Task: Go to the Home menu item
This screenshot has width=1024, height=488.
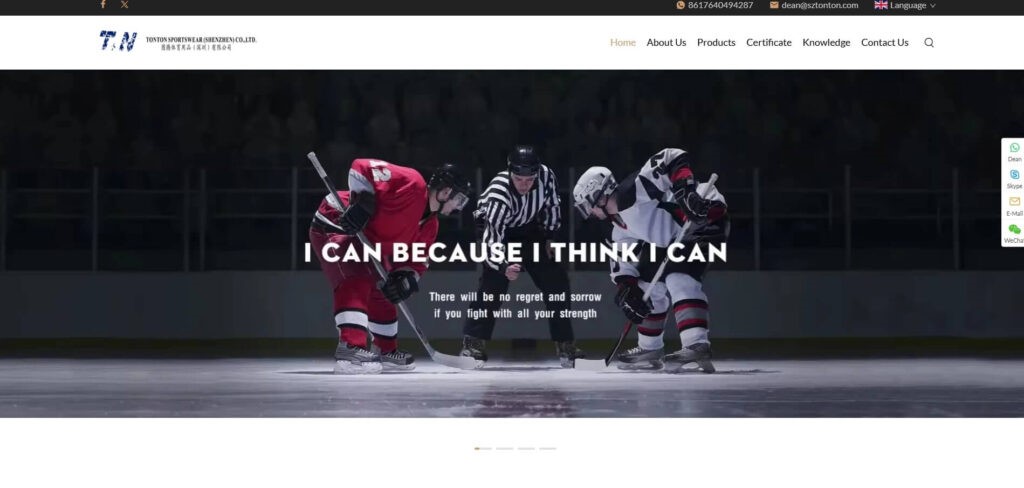Action: pyautogui.click(x=622, y=42)
